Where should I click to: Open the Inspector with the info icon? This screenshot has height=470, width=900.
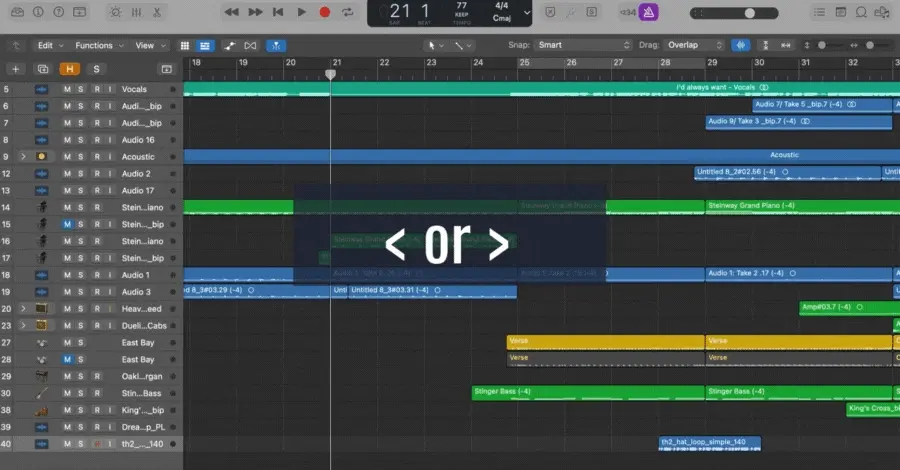[38, 12]
